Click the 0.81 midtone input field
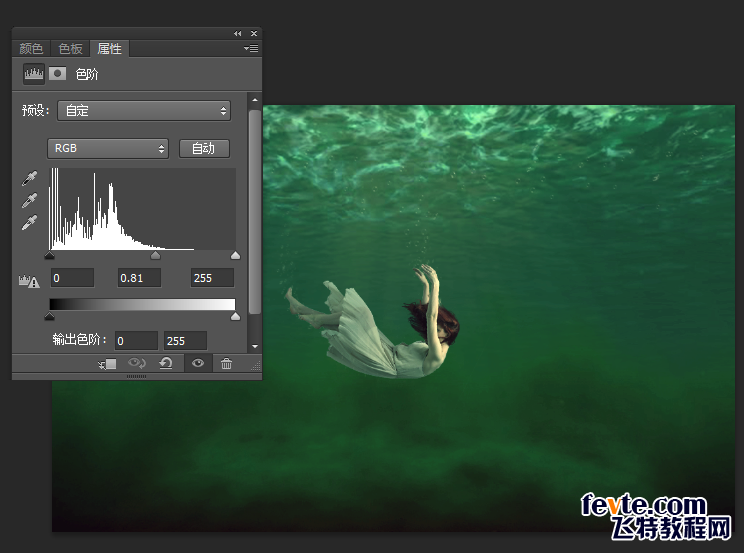 (140, 278)
